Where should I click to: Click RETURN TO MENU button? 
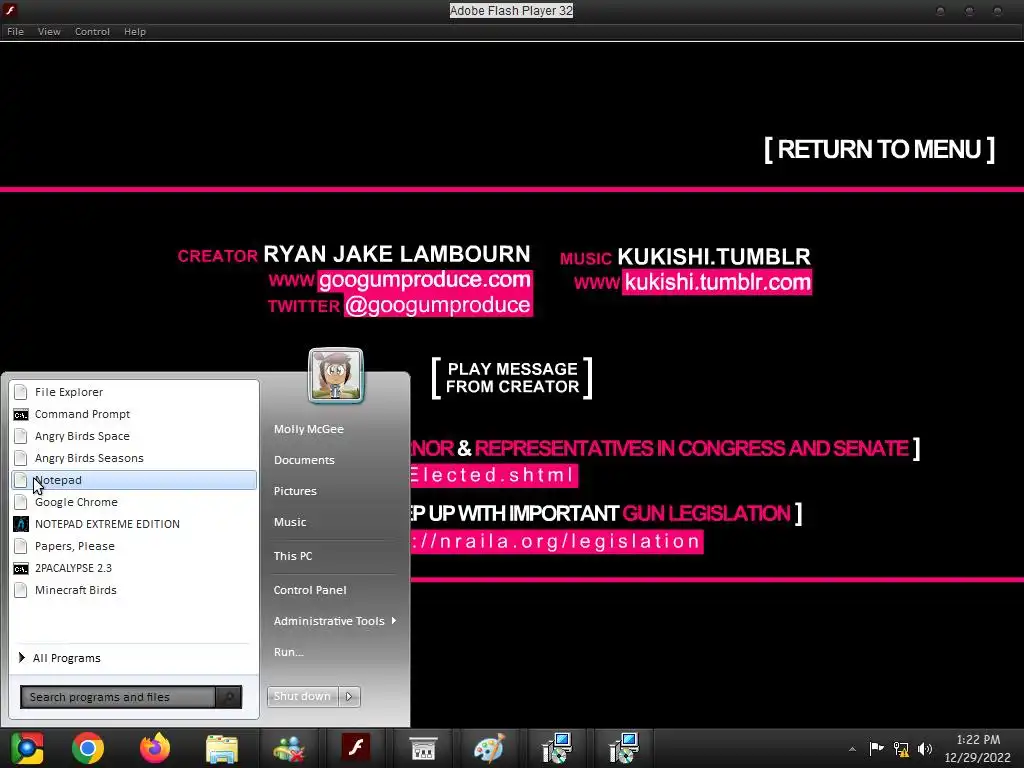pos(879,150)
